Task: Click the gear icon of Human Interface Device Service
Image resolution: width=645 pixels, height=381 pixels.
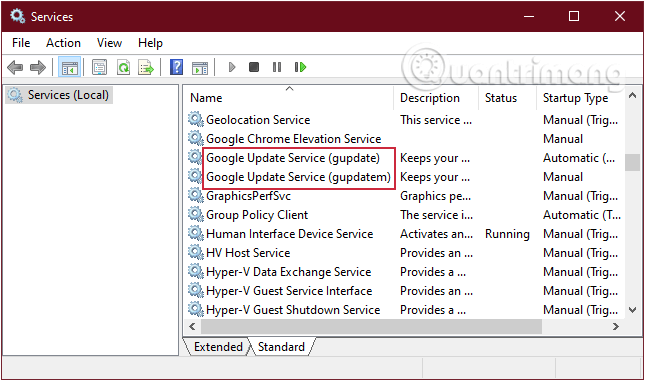Action: [x=196, y=233]
